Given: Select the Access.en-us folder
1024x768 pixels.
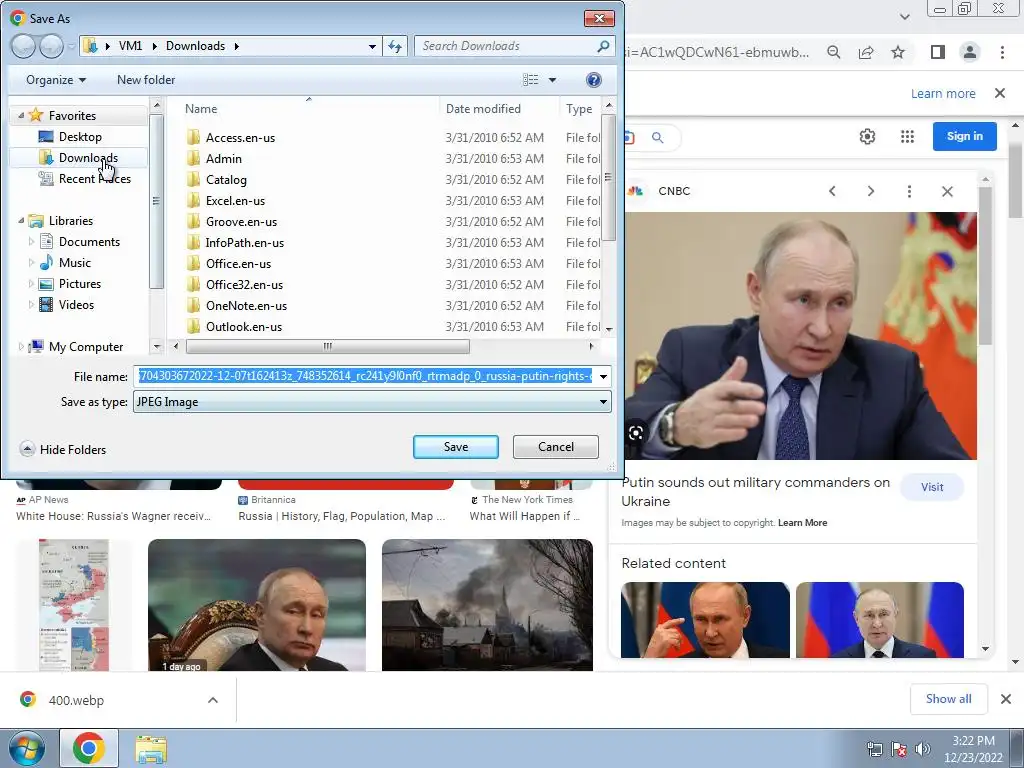Looking at the screenshot, I should click(x=240, y=138).
